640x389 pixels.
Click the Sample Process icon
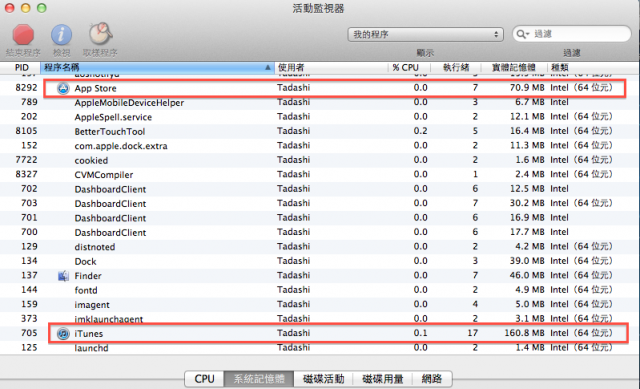coord(100,33)
